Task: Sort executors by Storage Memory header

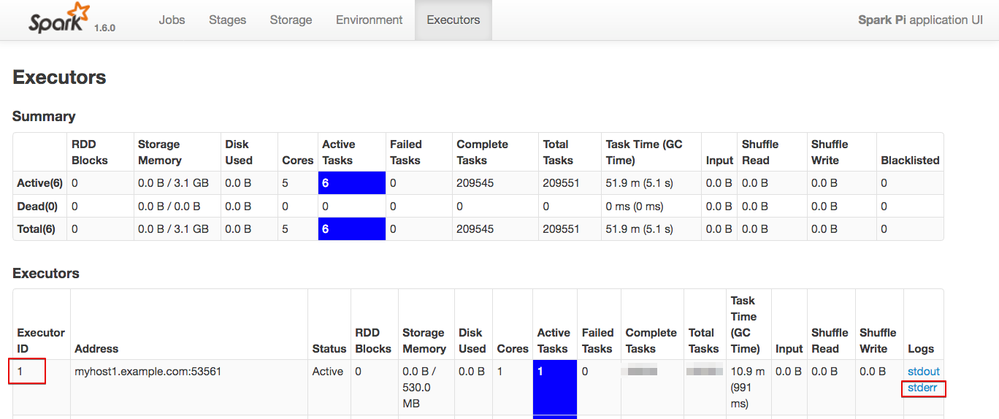Action: click(423, 340)
